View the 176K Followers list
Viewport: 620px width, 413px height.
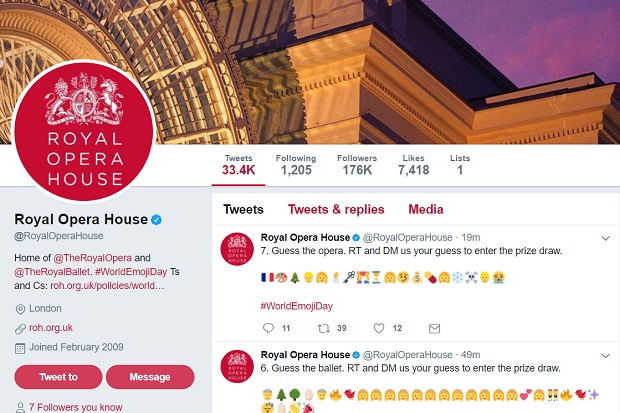point(357,165)
